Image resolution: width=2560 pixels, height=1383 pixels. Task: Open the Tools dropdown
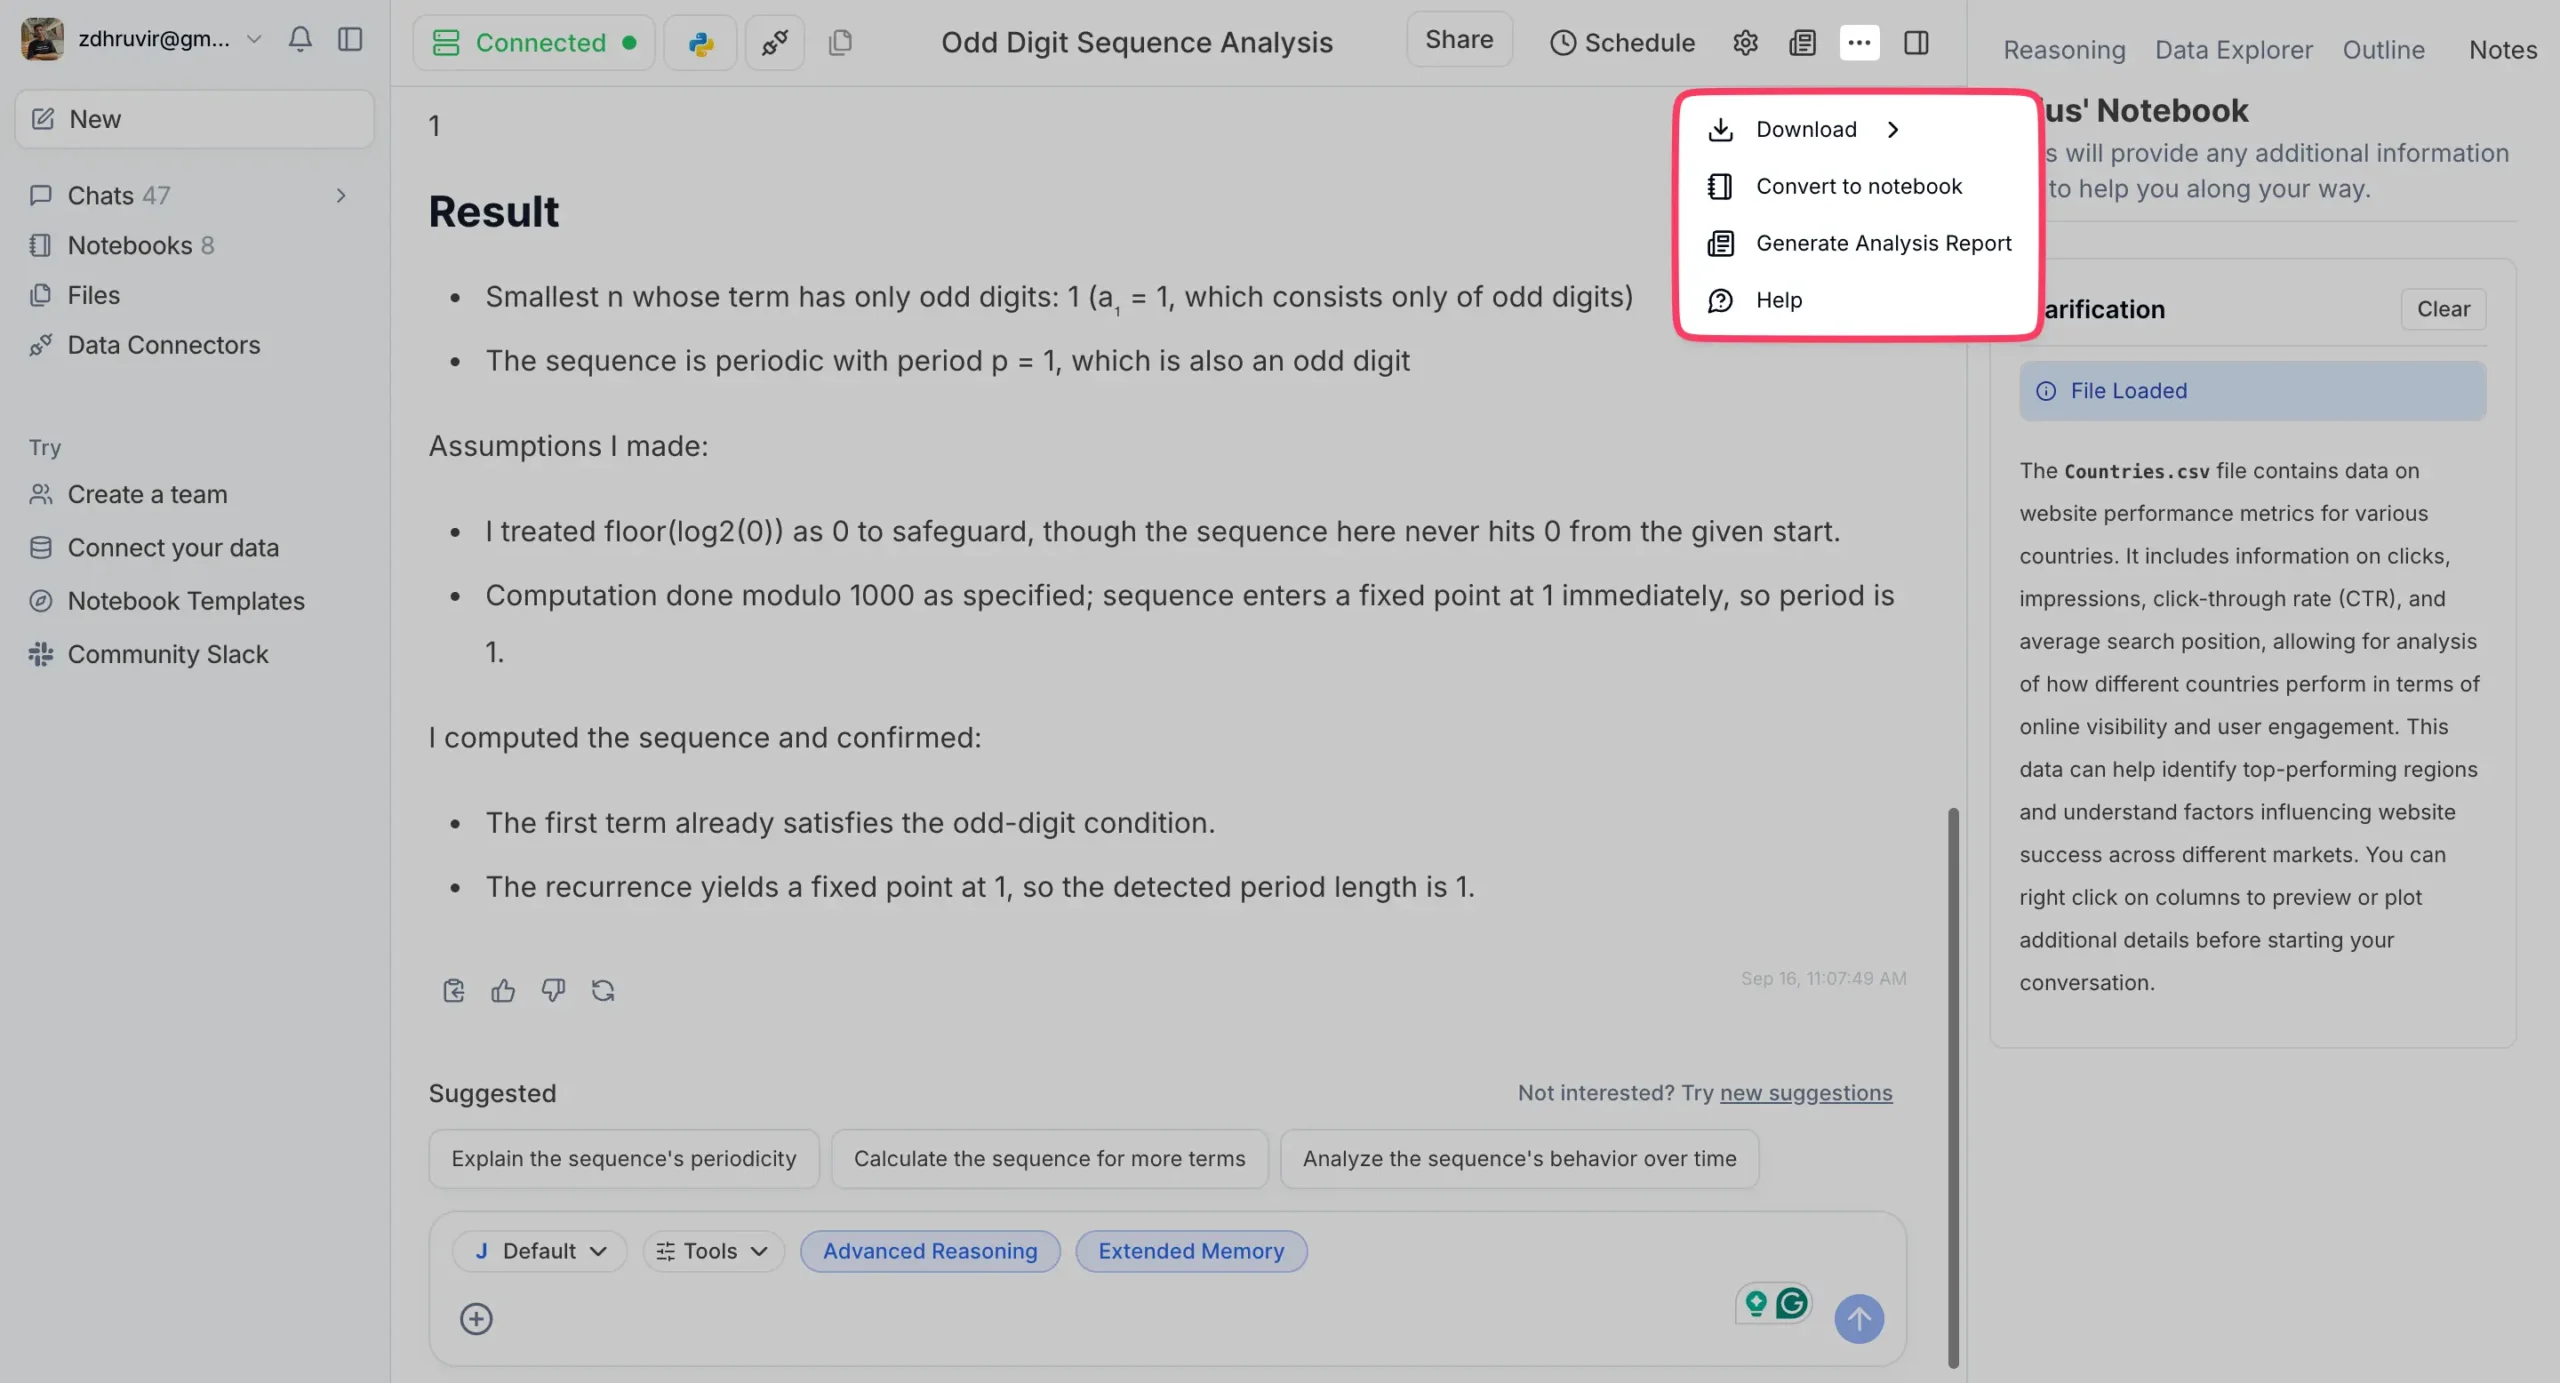[x=712, y=1251]
